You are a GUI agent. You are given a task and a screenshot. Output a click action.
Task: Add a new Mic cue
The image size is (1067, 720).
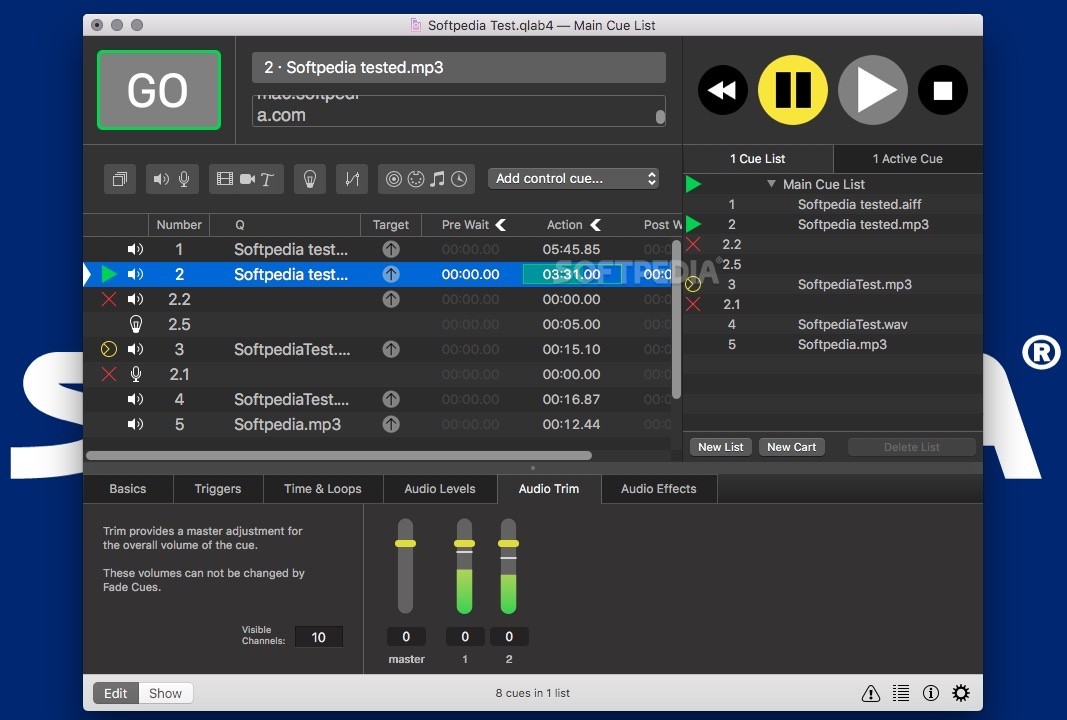[x=184, y=179]
